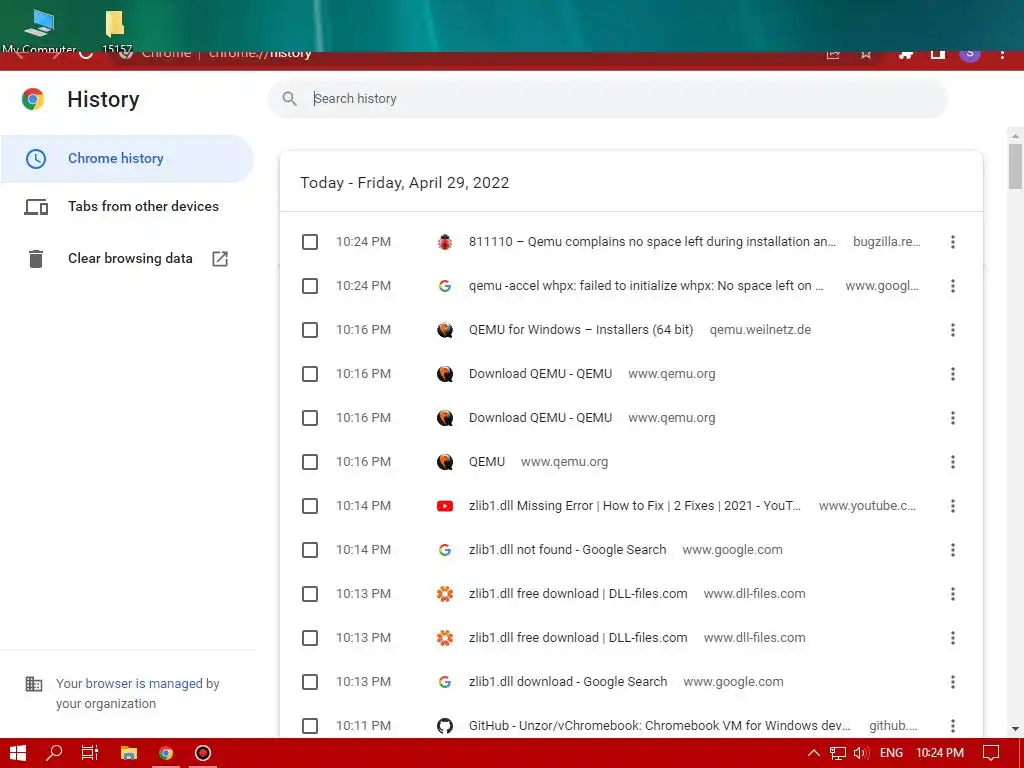
Task: Click the scrollbar down arrow on the history page
Action: click(x=1015, y=729)
